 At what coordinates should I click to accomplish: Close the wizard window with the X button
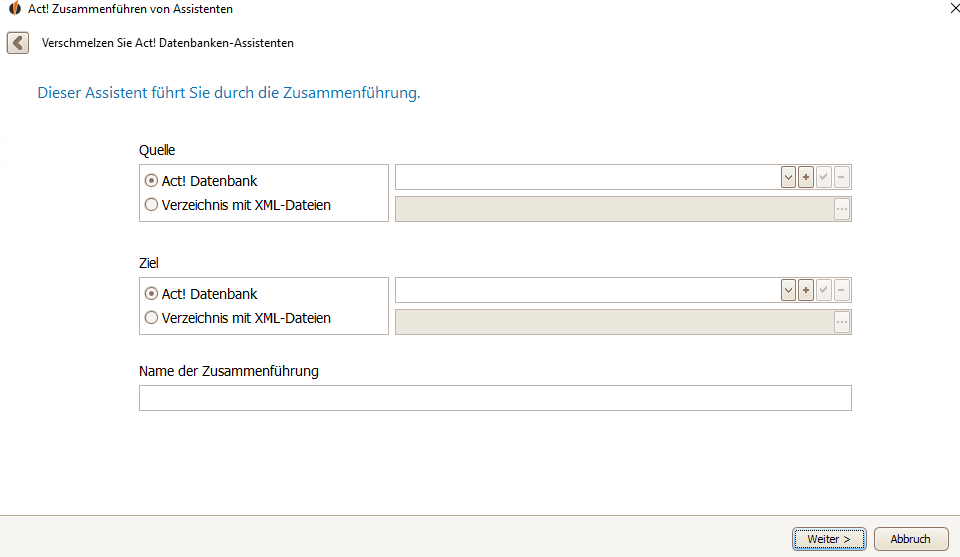click(x=946, y=8)
